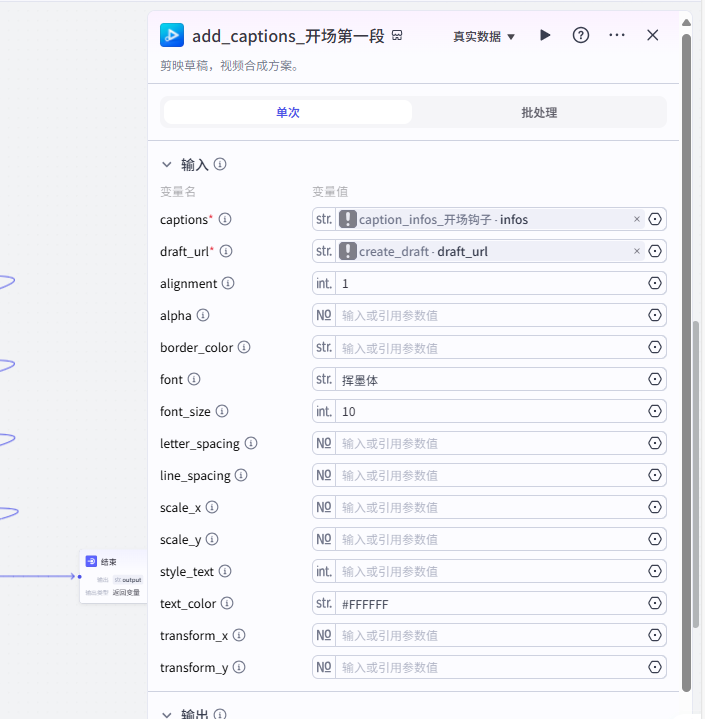Switch to the 批处理 tab

click(x=539, y=112)
